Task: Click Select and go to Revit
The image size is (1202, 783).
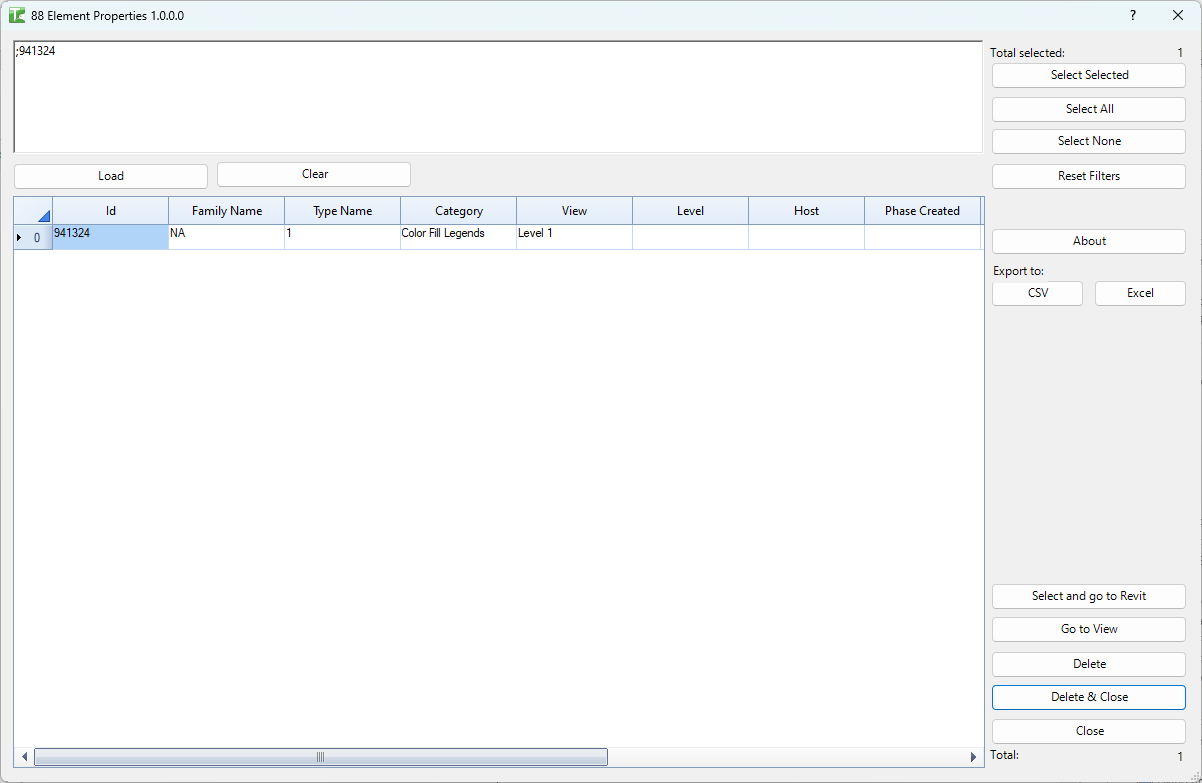Action: (x=1088, y=596)
